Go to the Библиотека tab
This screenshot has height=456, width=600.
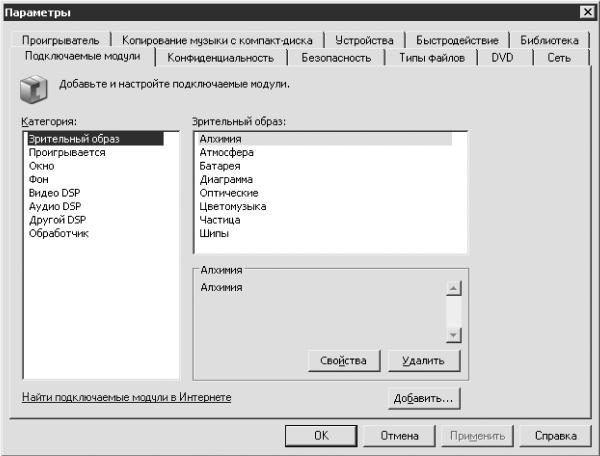[549, 41]
